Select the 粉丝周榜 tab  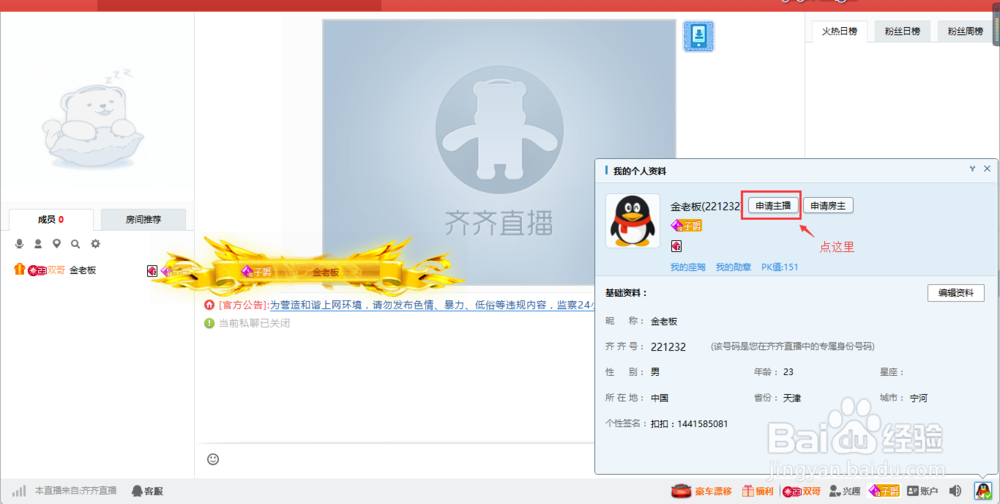point(965,31)
